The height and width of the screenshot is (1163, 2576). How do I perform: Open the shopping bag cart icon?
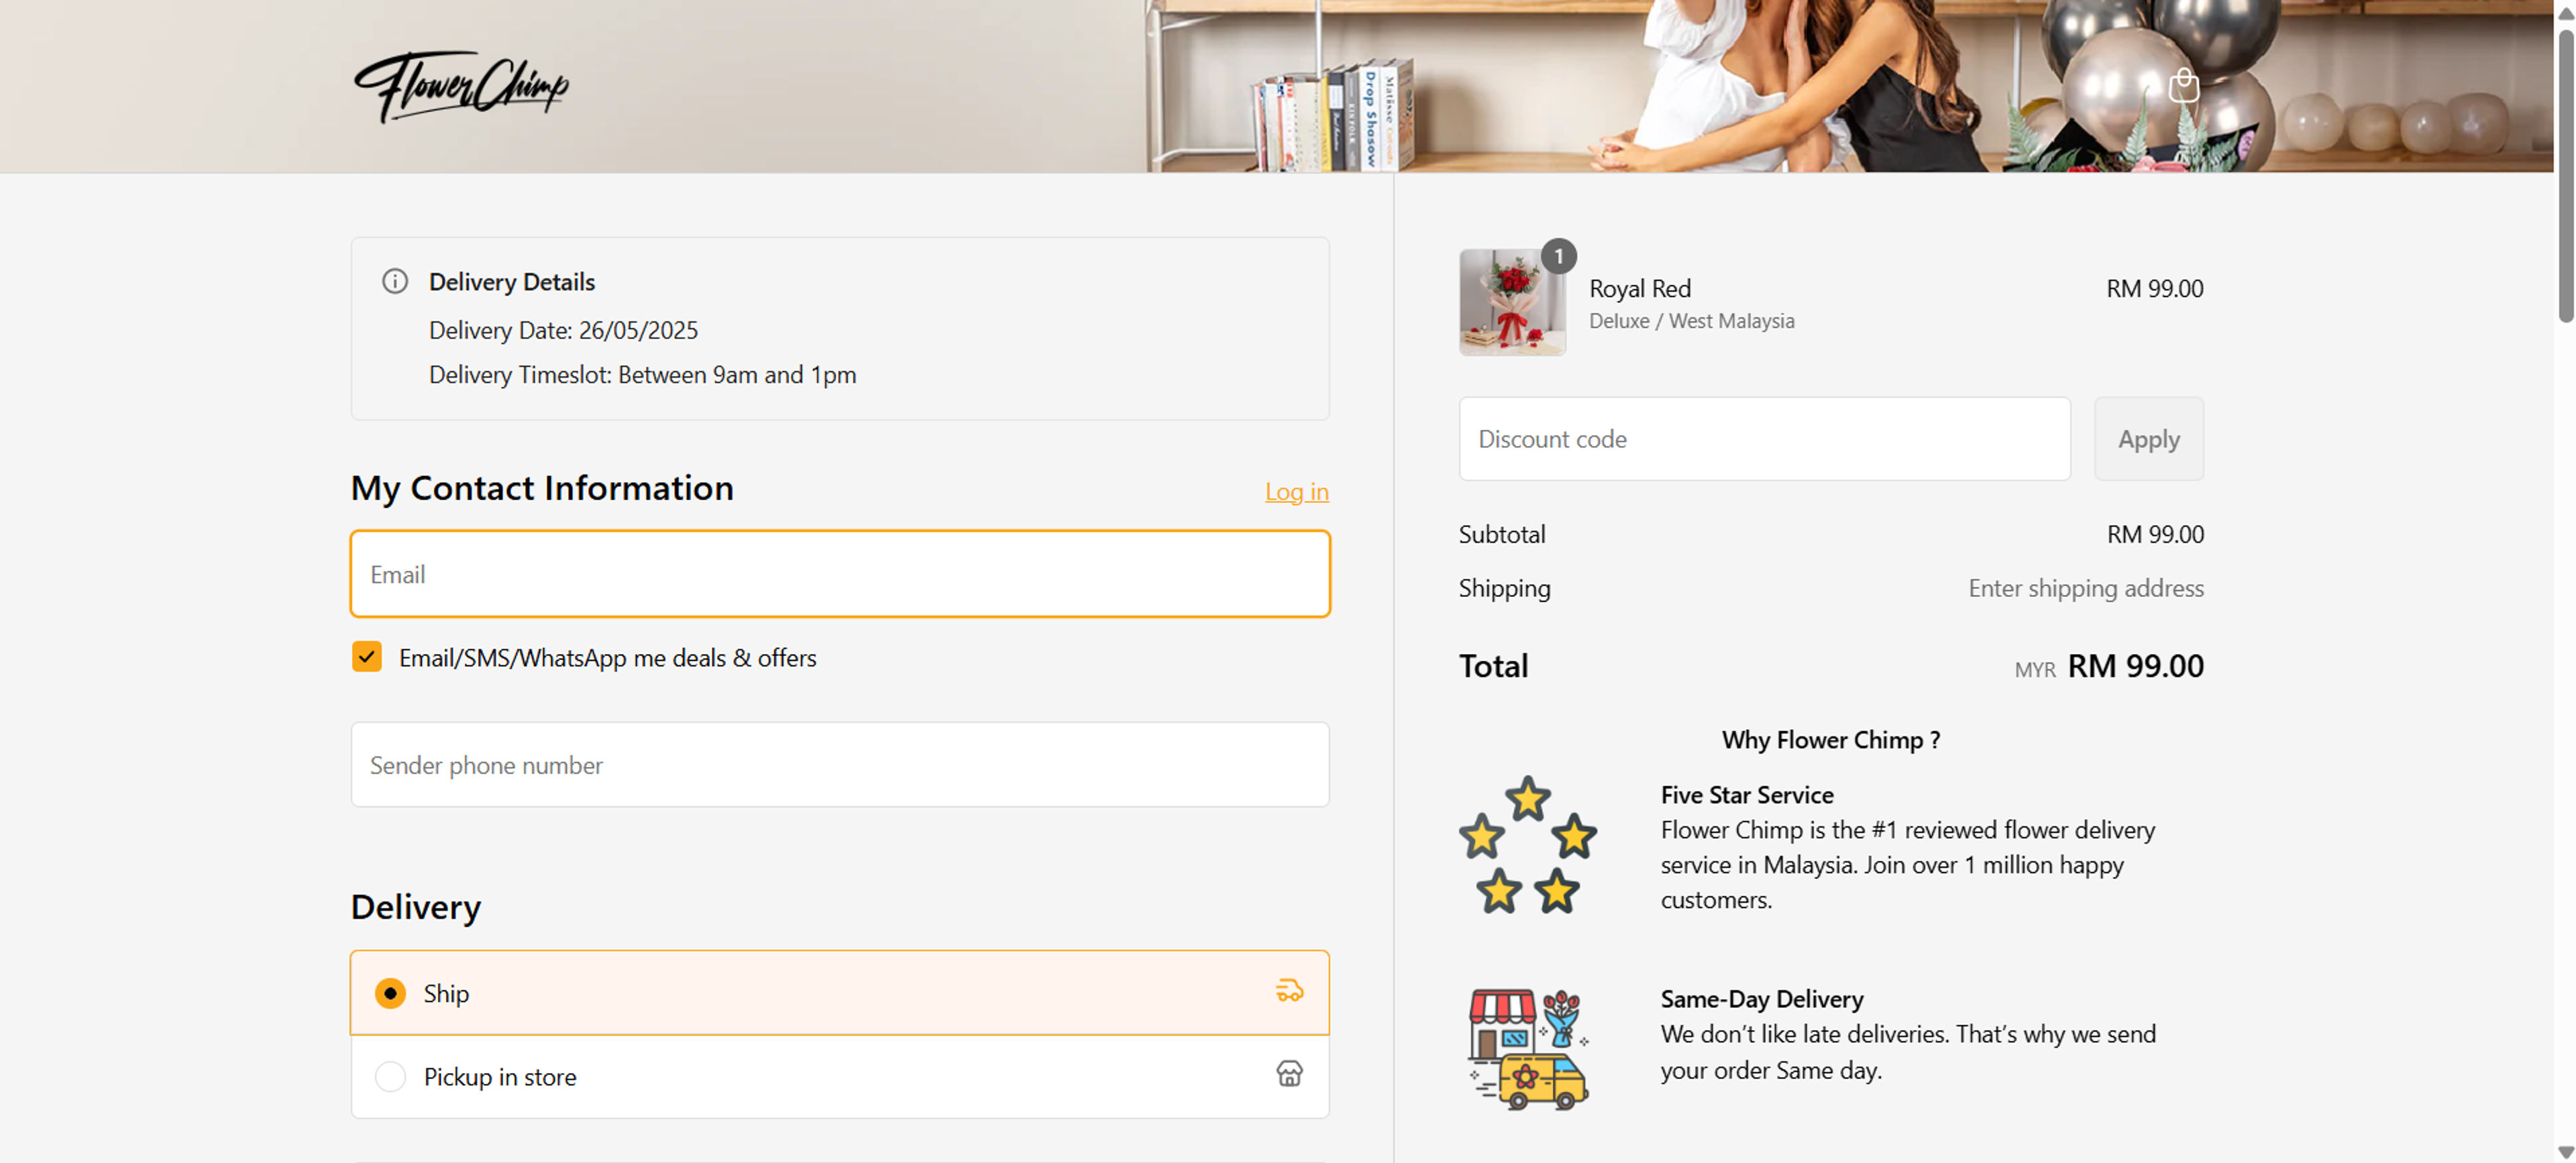(x=2183, y=86)
